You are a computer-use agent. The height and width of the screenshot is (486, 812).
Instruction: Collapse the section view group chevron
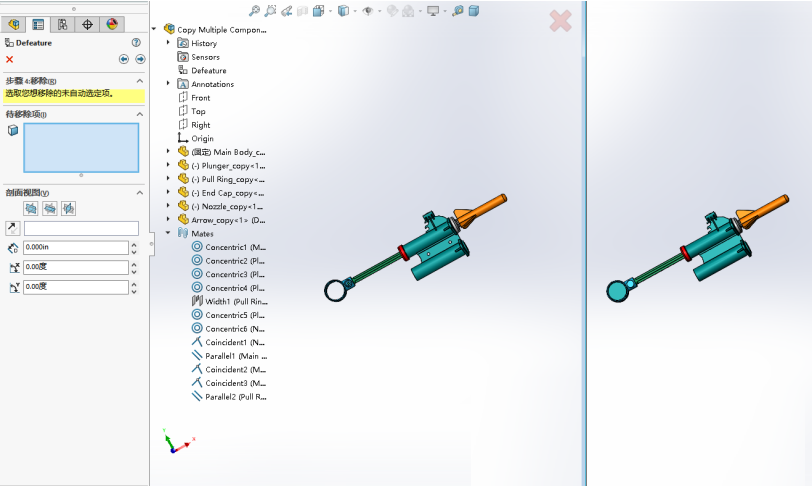139,192
